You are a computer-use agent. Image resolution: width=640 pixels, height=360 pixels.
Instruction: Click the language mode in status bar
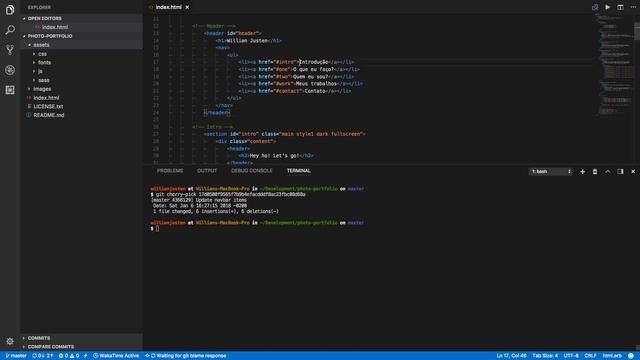point(612,356)
